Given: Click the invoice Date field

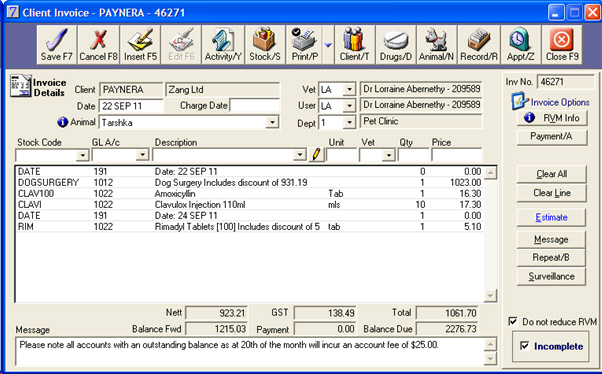Looking at the screenshot, I should pyautogui.click(x=131, y=106).
